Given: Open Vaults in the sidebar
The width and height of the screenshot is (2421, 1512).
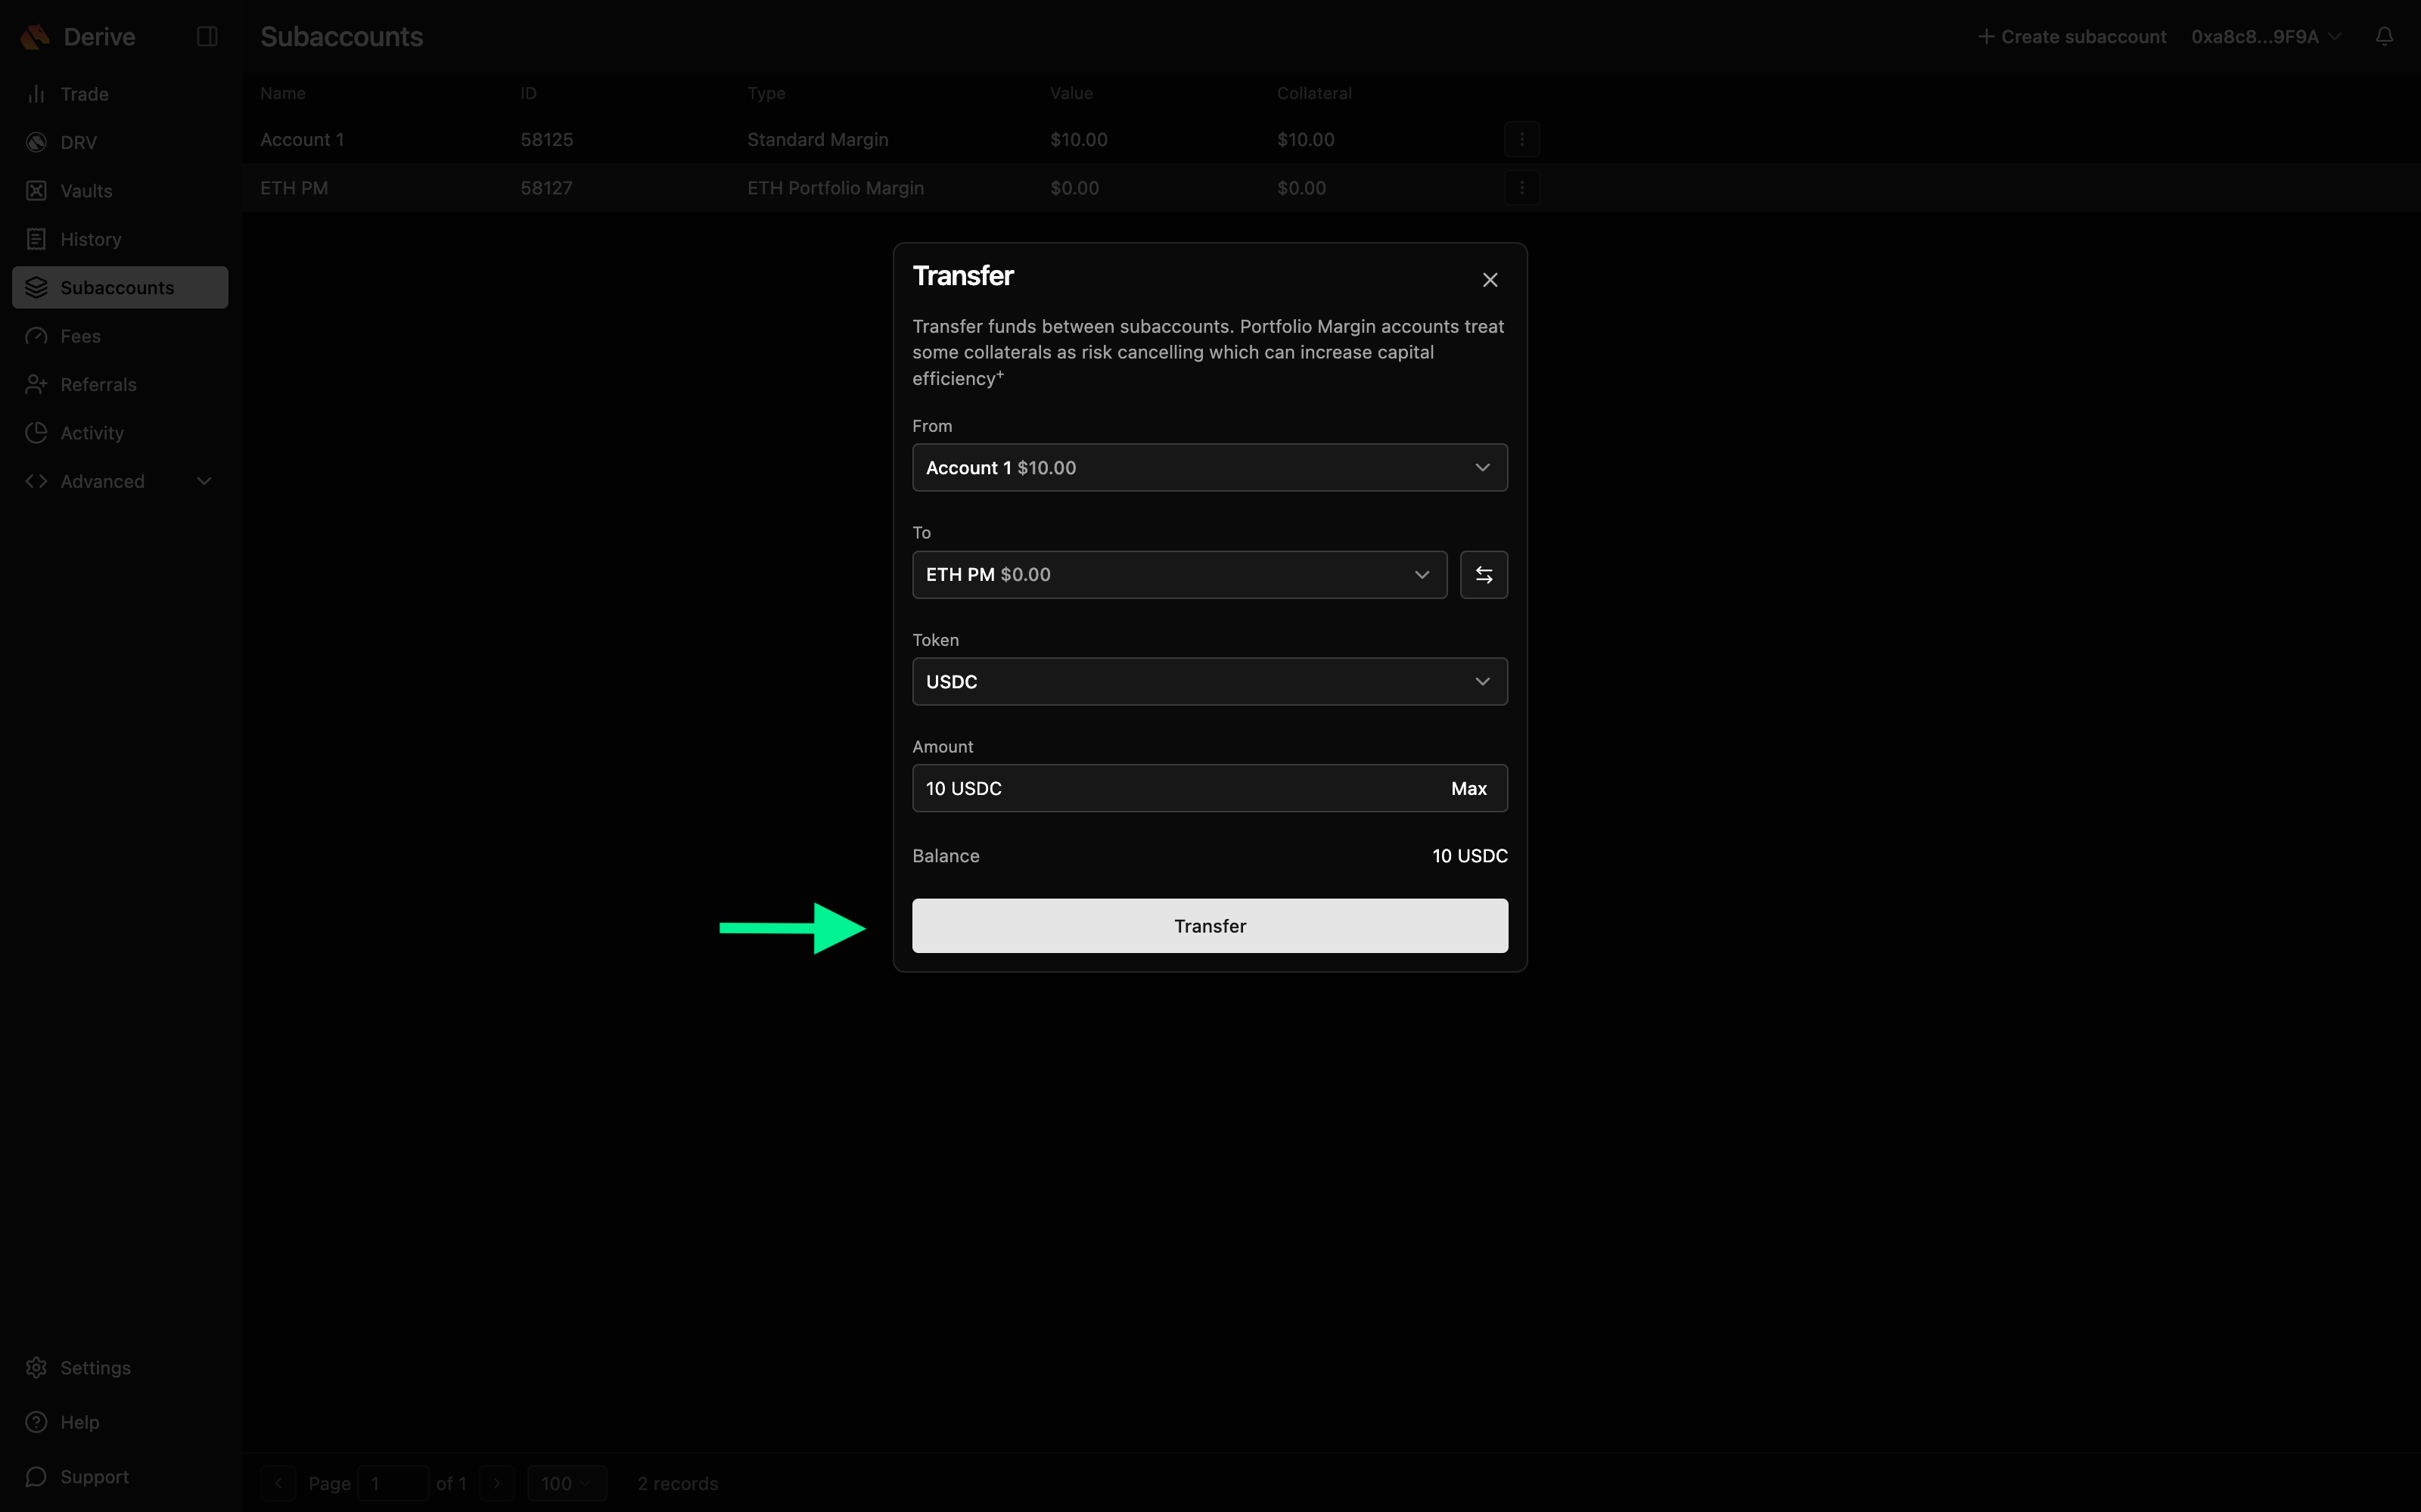Looking at the screenshot, I should 86,191.
